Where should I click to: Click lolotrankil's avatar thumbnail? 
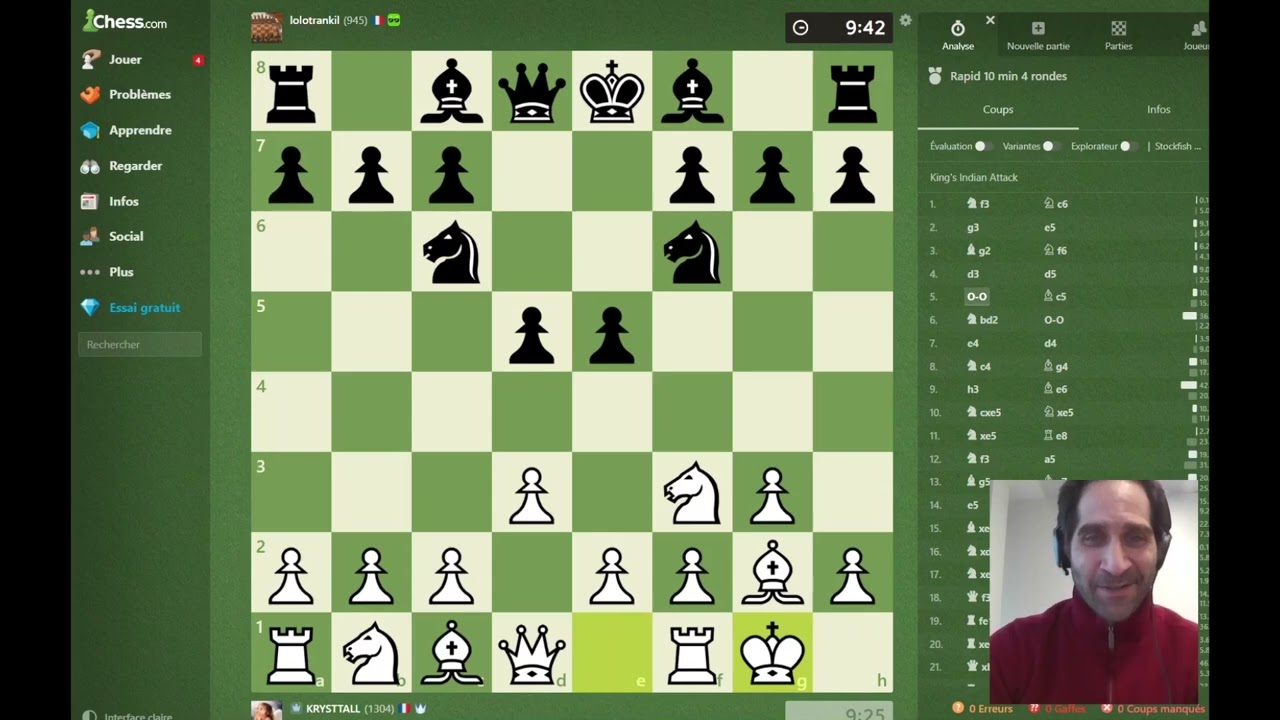pos(266,27)
